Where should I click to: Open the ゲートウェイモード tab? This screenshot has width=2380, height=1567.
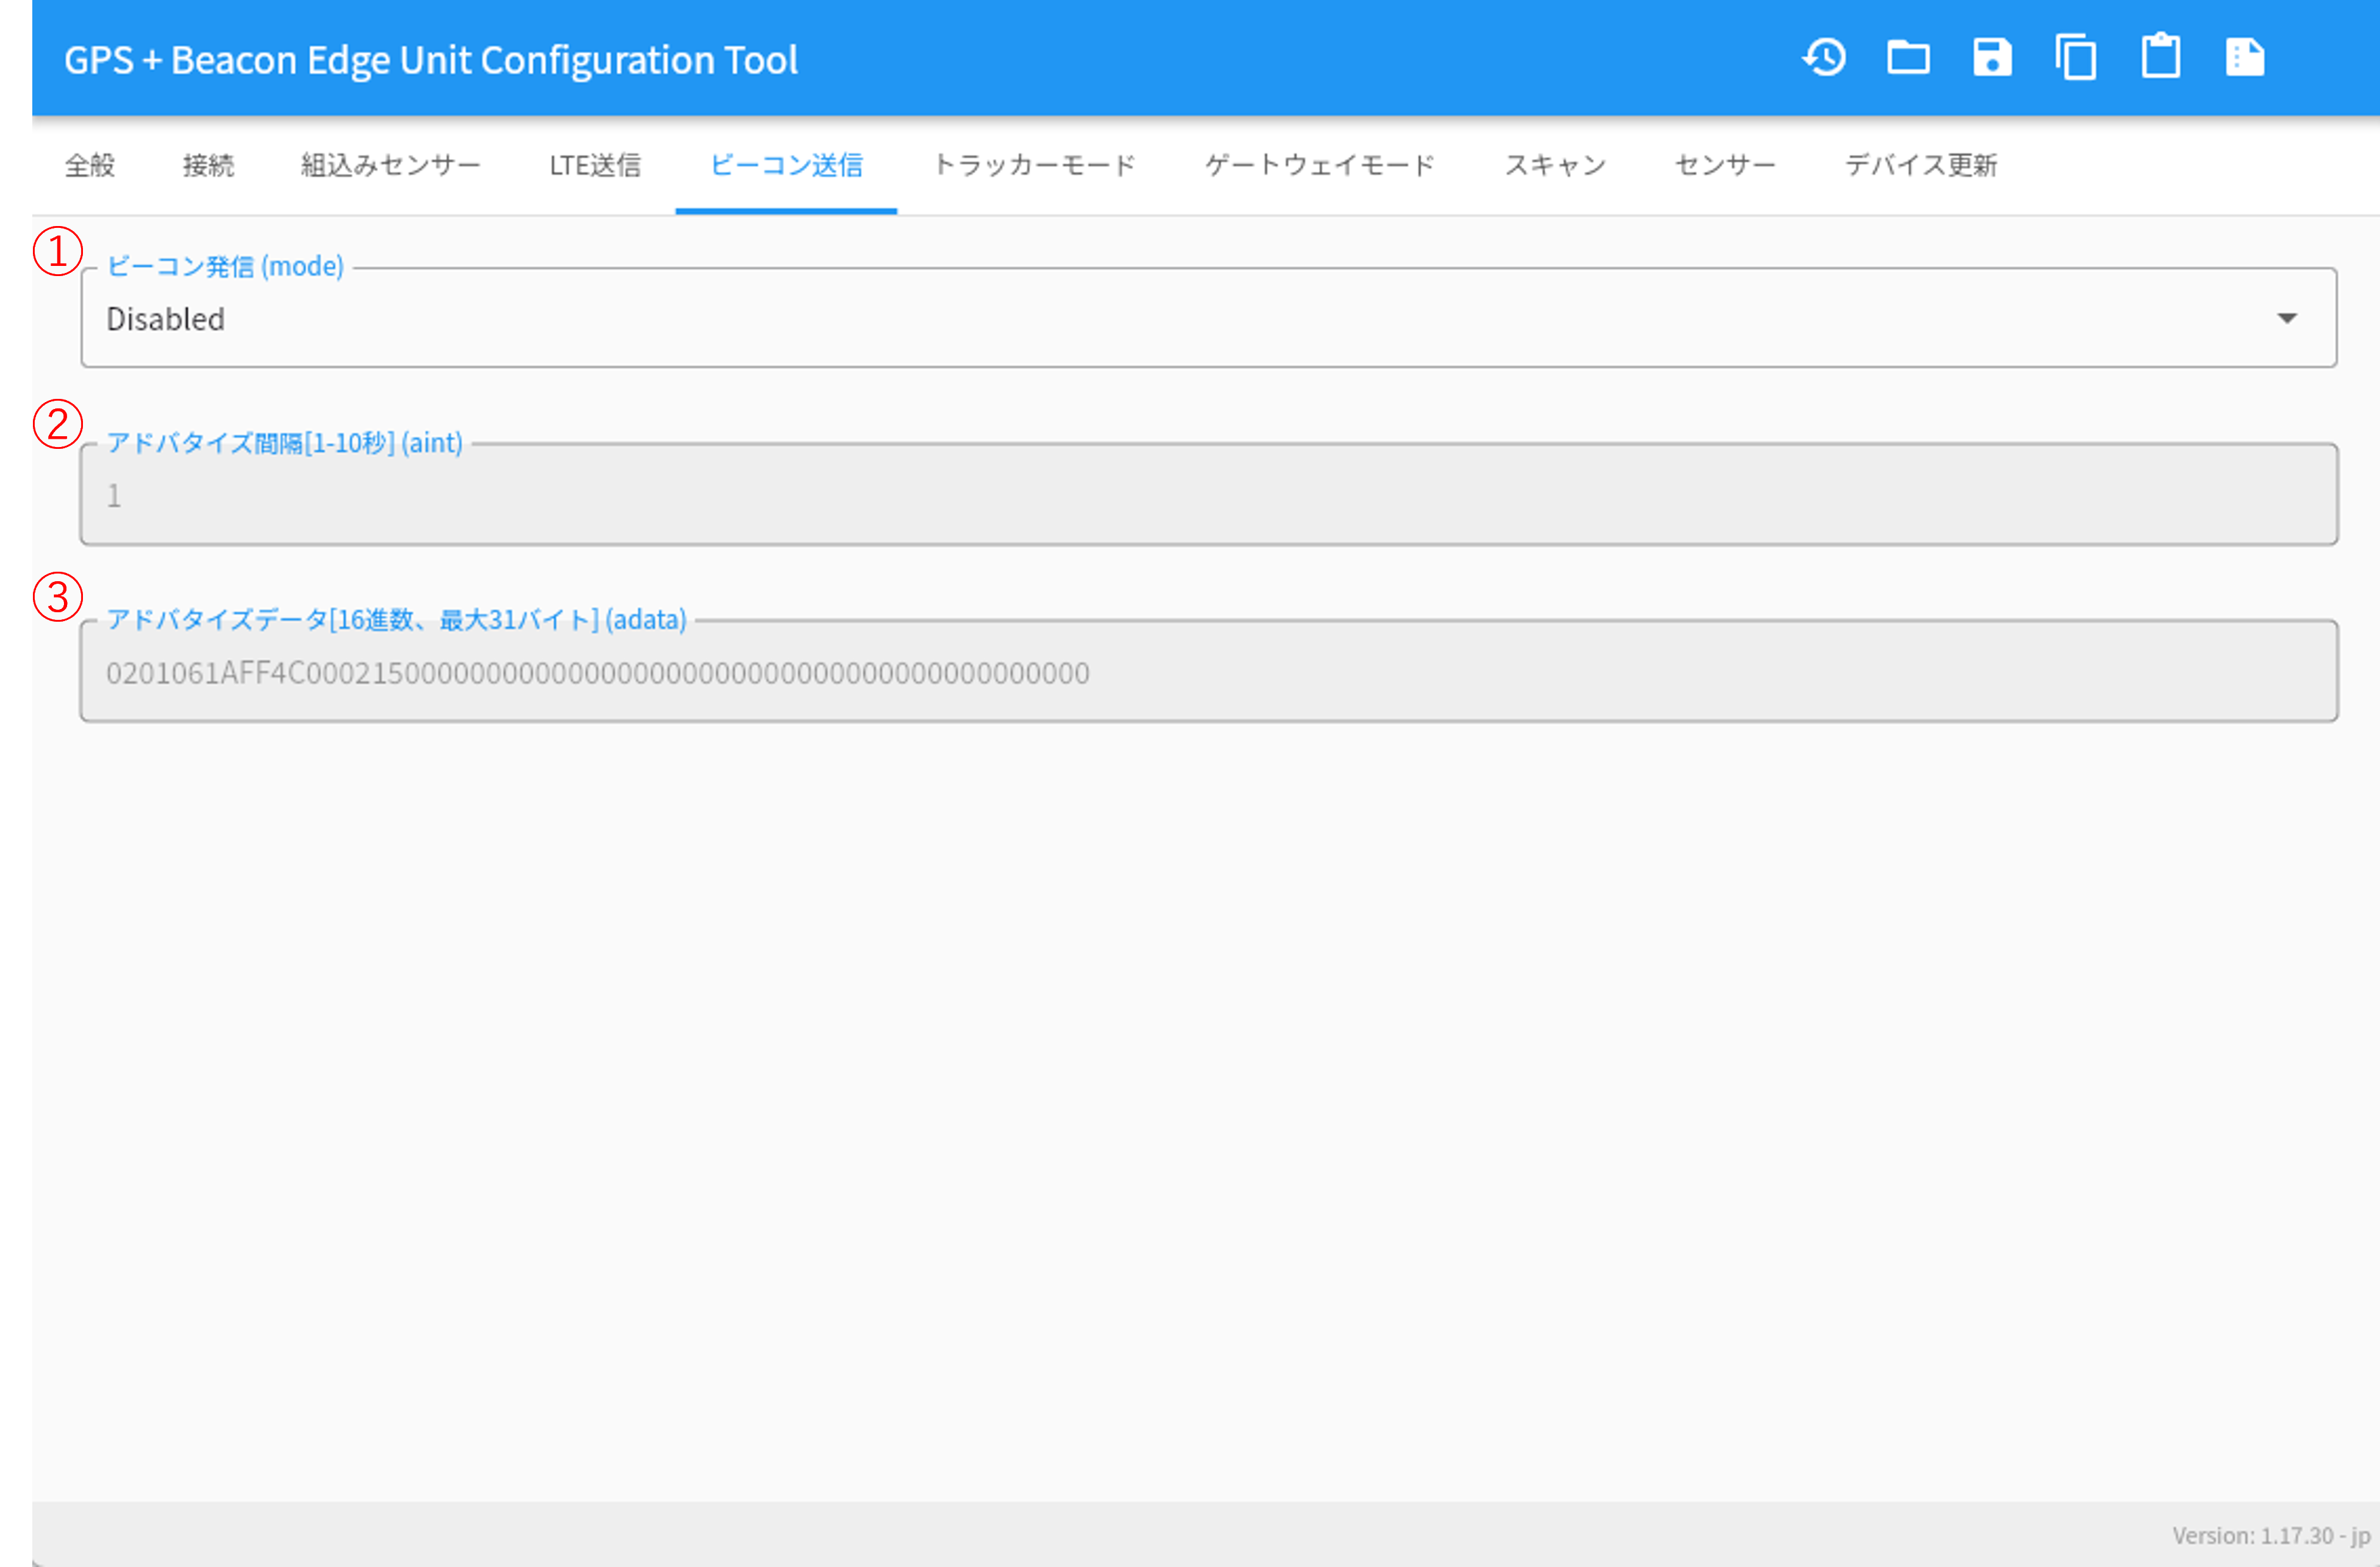1320,165
